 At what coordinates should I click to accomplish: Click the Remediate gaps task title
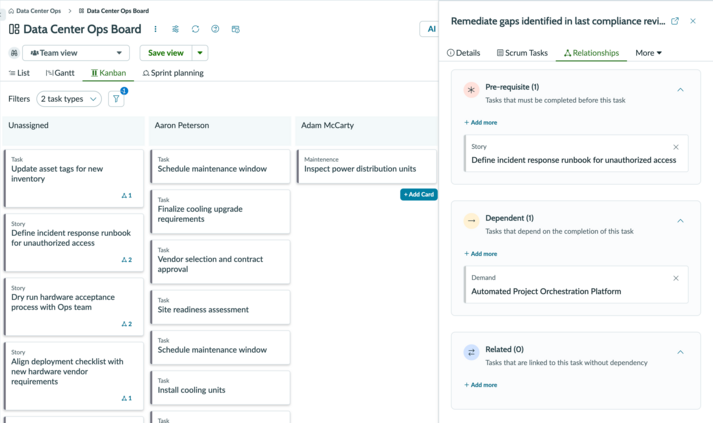point(558,21)
